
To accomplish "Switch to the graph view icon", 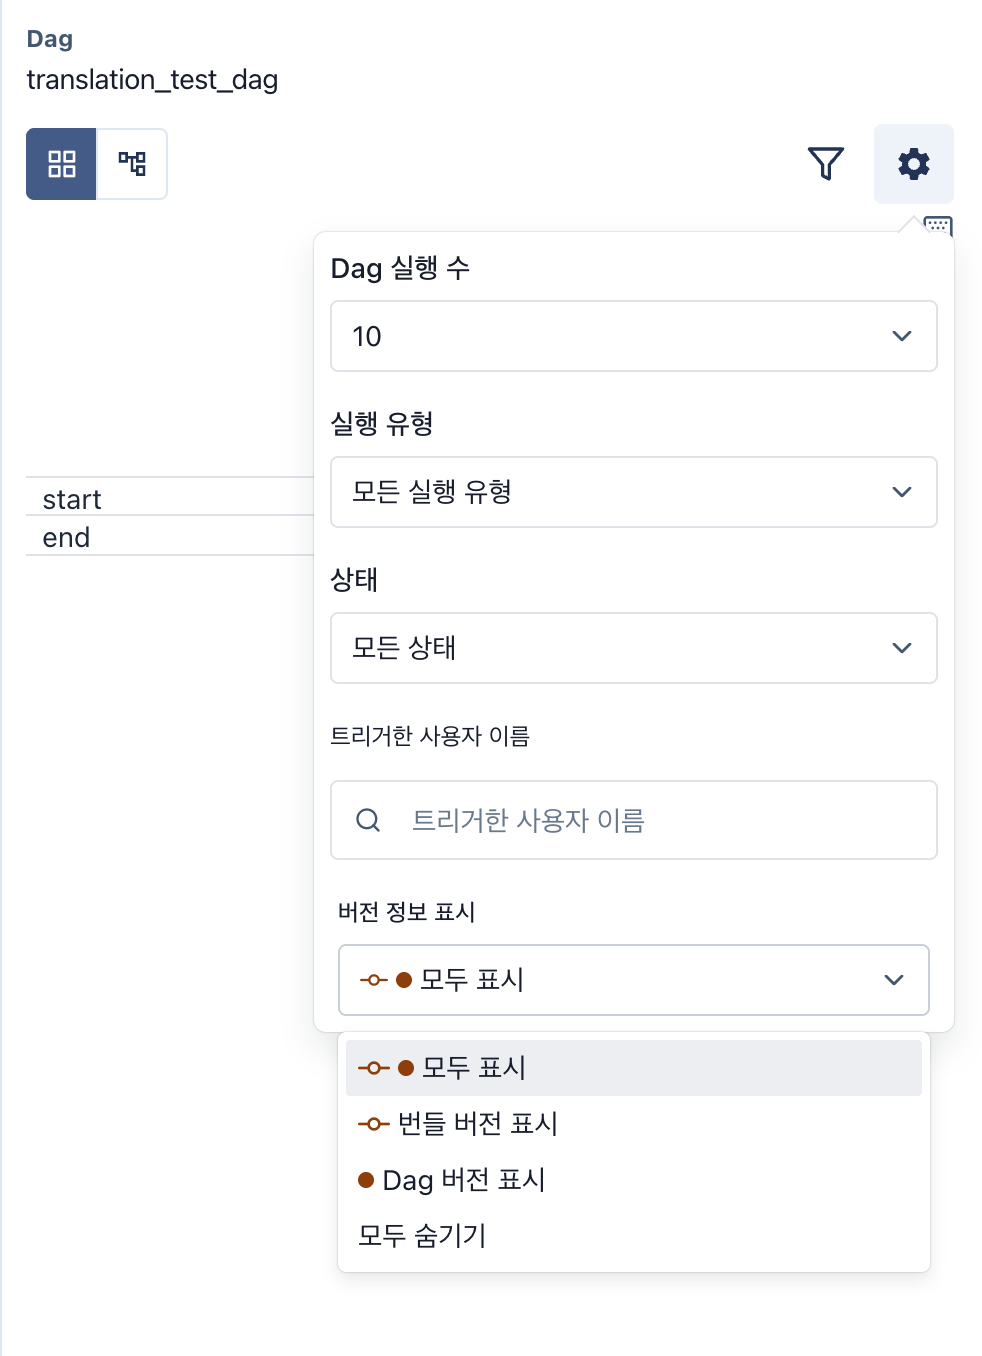I will click(x=132, y=164).
